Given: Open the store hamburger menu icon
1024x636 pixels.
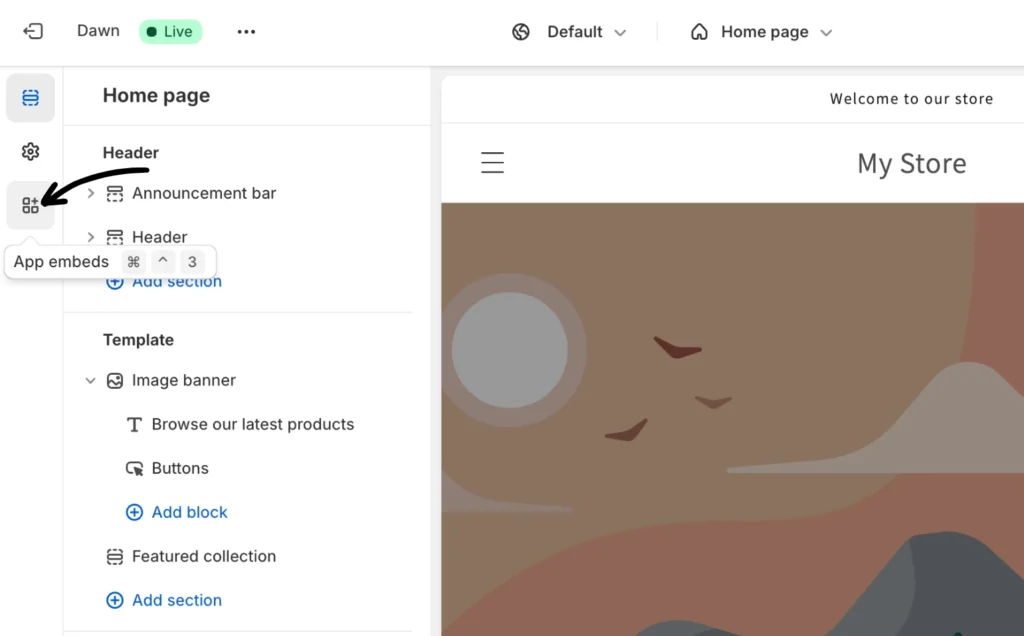Looking at the screenshot, I should click(492, 163).
